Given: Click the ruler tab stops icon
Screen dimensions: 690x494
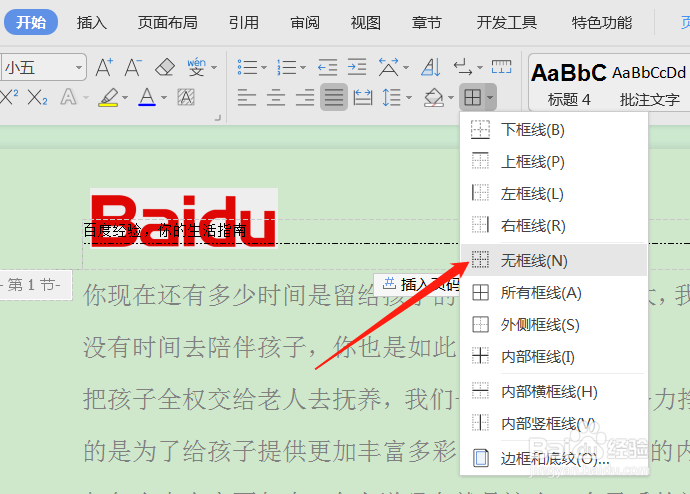Looking at the screenshot, I should pyautogui.click(x=501, y=67).
